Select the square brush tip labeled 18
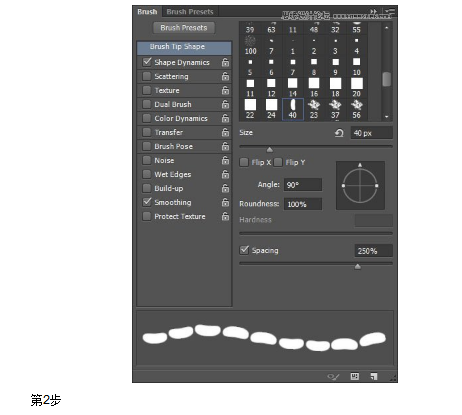 [335, 88]
